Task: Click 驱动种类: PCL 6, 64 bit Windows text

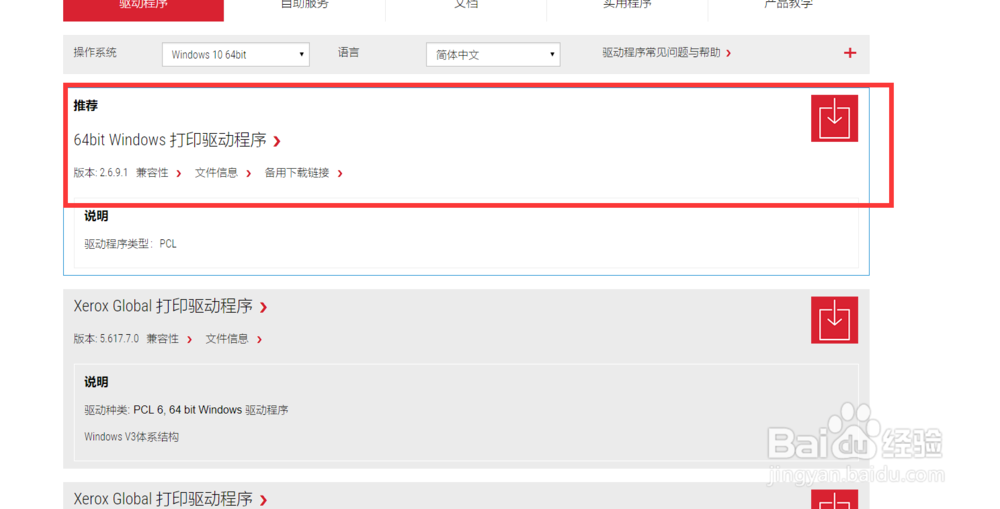Action: click(x=186, y=410)
